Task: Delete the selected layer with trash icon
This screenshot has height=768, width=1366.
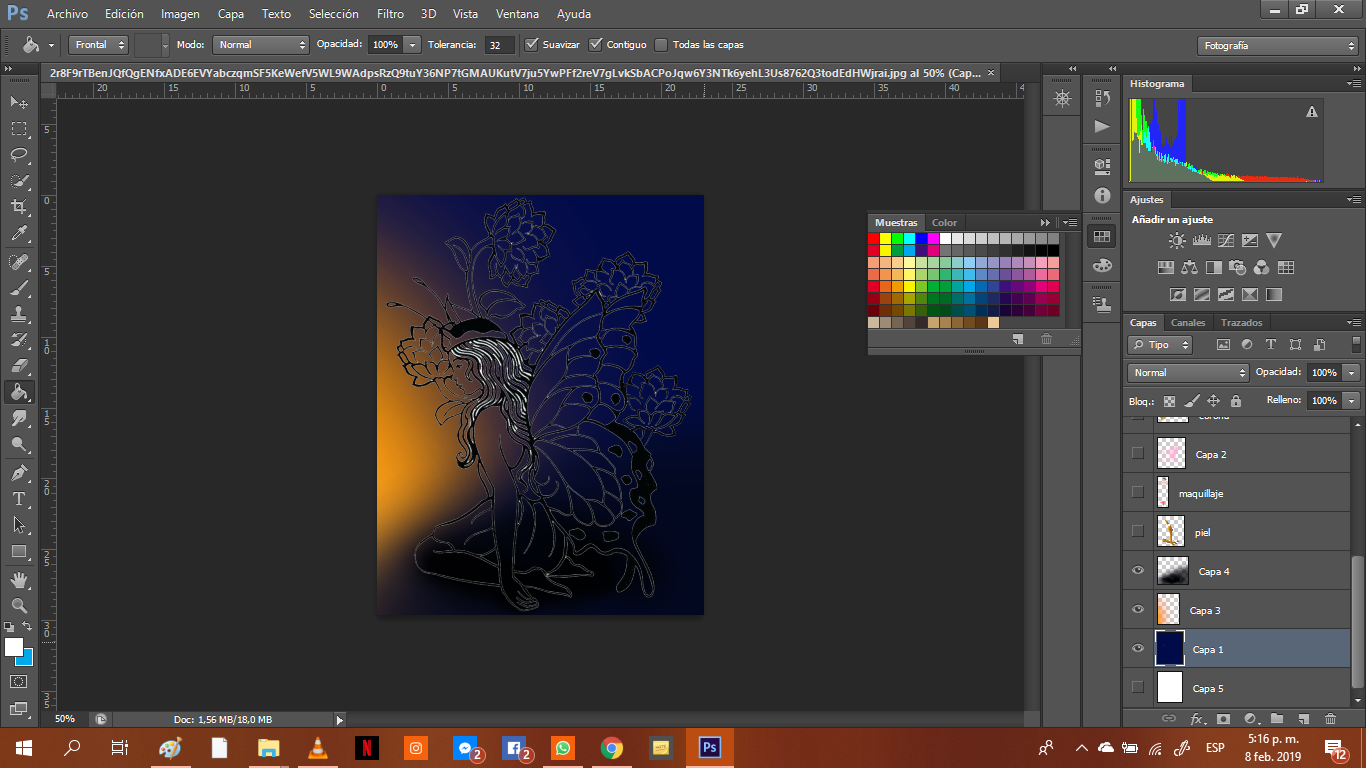Action: coord(1330,719)
